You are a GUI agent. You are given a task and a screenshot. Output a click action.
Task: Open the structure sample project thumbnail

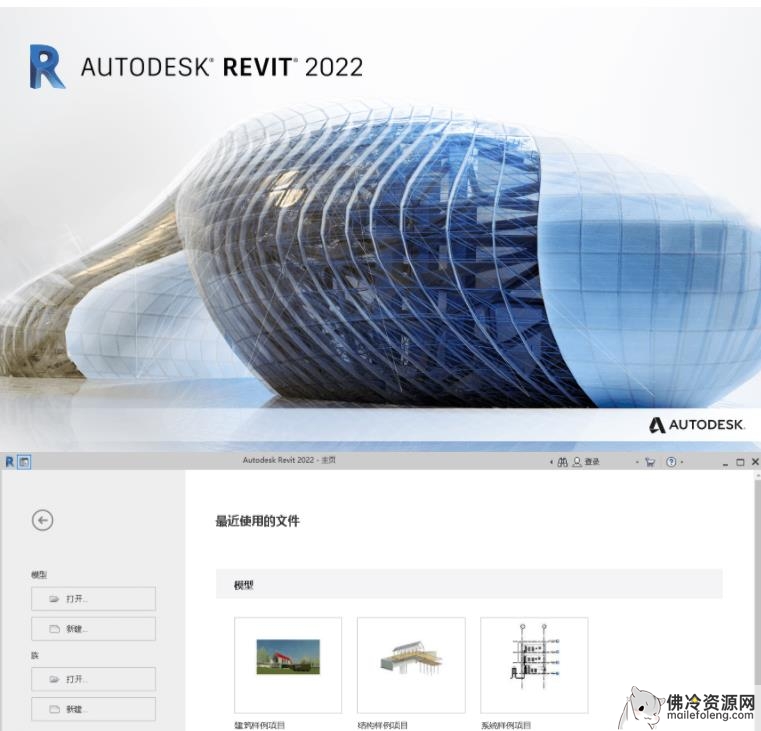coord(411,664)
